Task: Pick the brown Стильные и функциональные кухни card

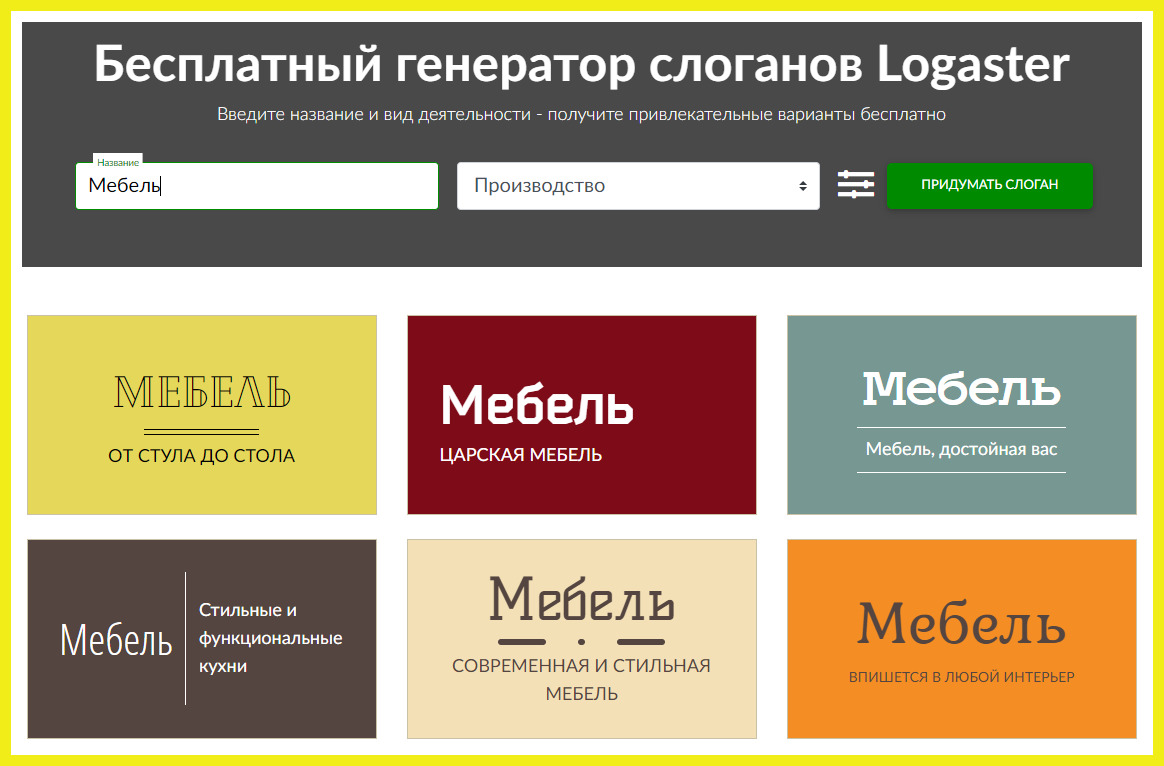Action: coord(202,639)
